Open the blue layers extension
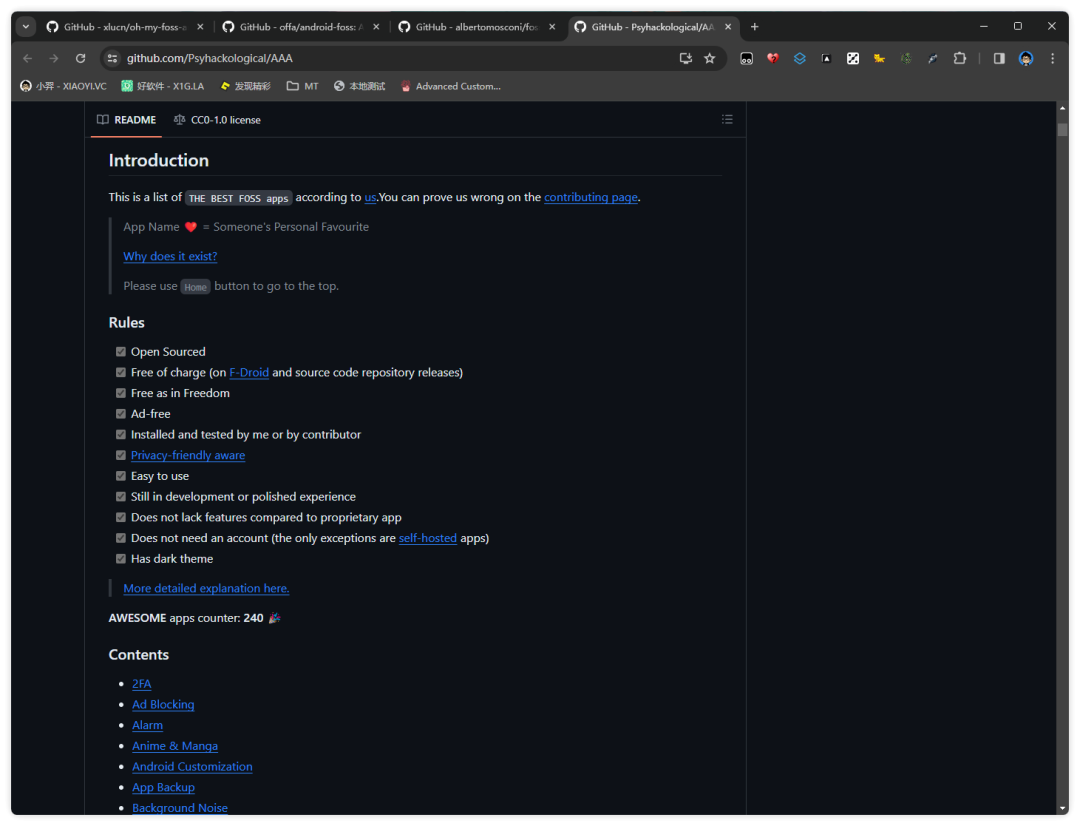 point(800,59)
